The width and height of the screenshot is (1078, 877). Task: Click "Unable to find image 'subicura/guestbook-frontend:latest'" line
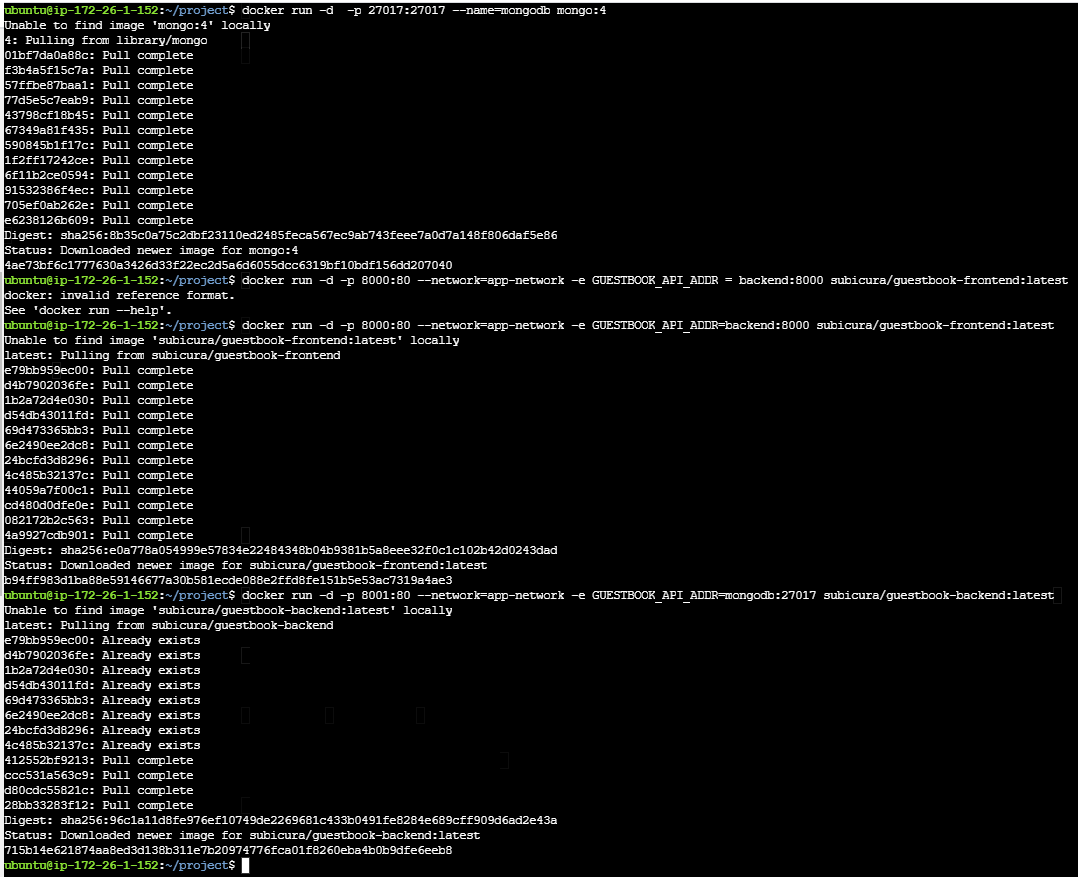click(232, 341)
